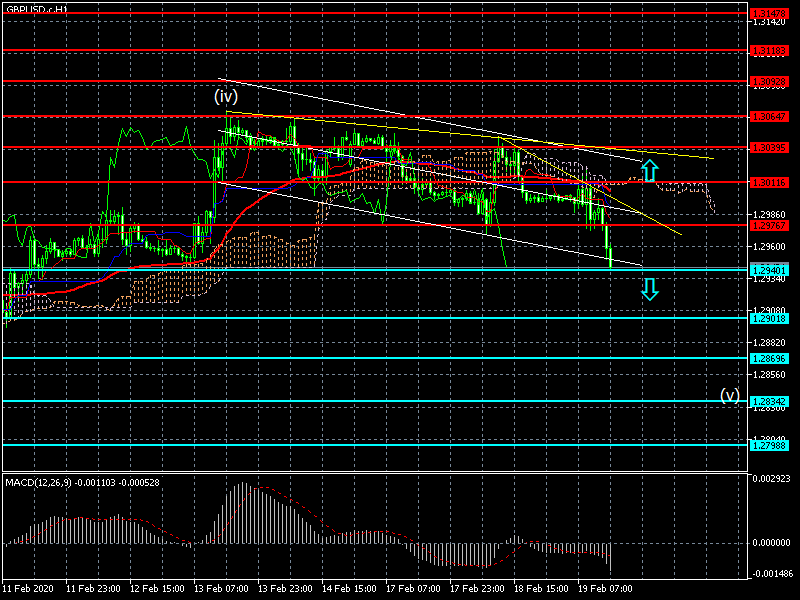
Task: Click the GBPUSD.c,H1 chart title
Action: pos(38,8)
